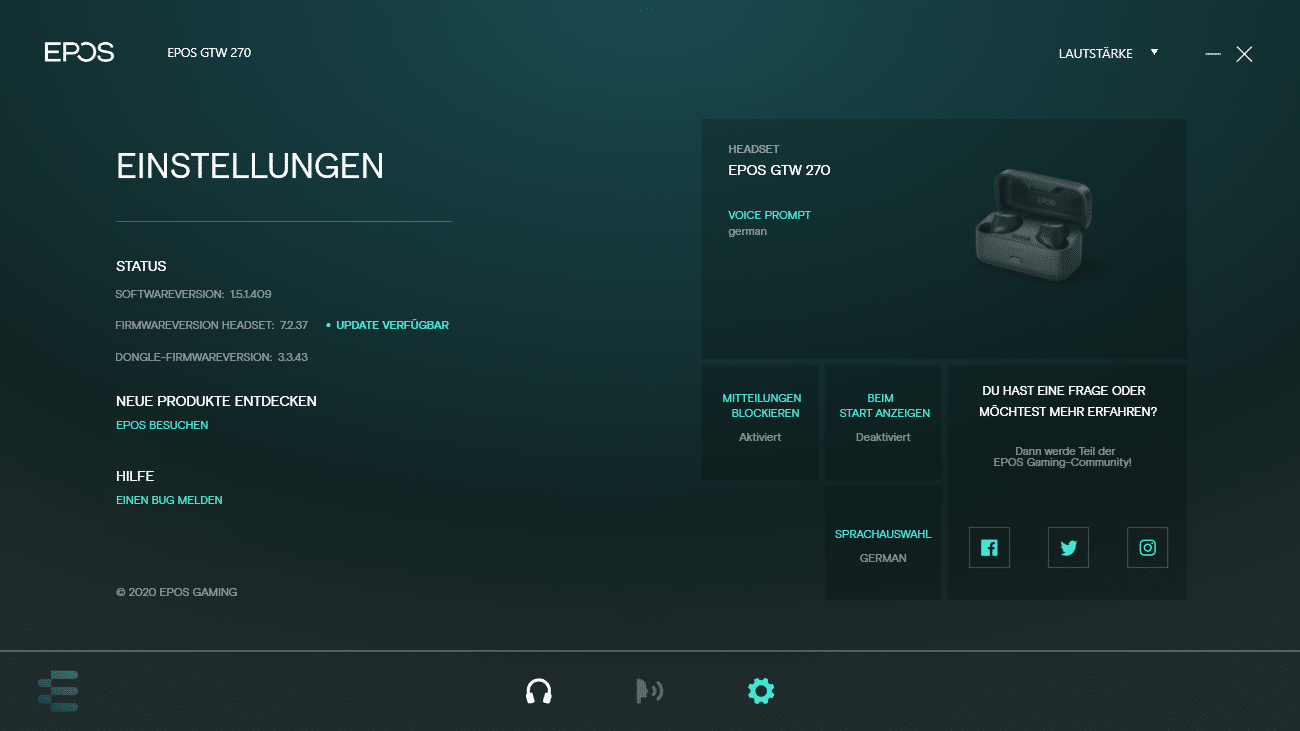The height and width of the screenshot is (731, 1300).
Task: Open the EPOS Twitter page icon
Action: tap(1068, 548)
